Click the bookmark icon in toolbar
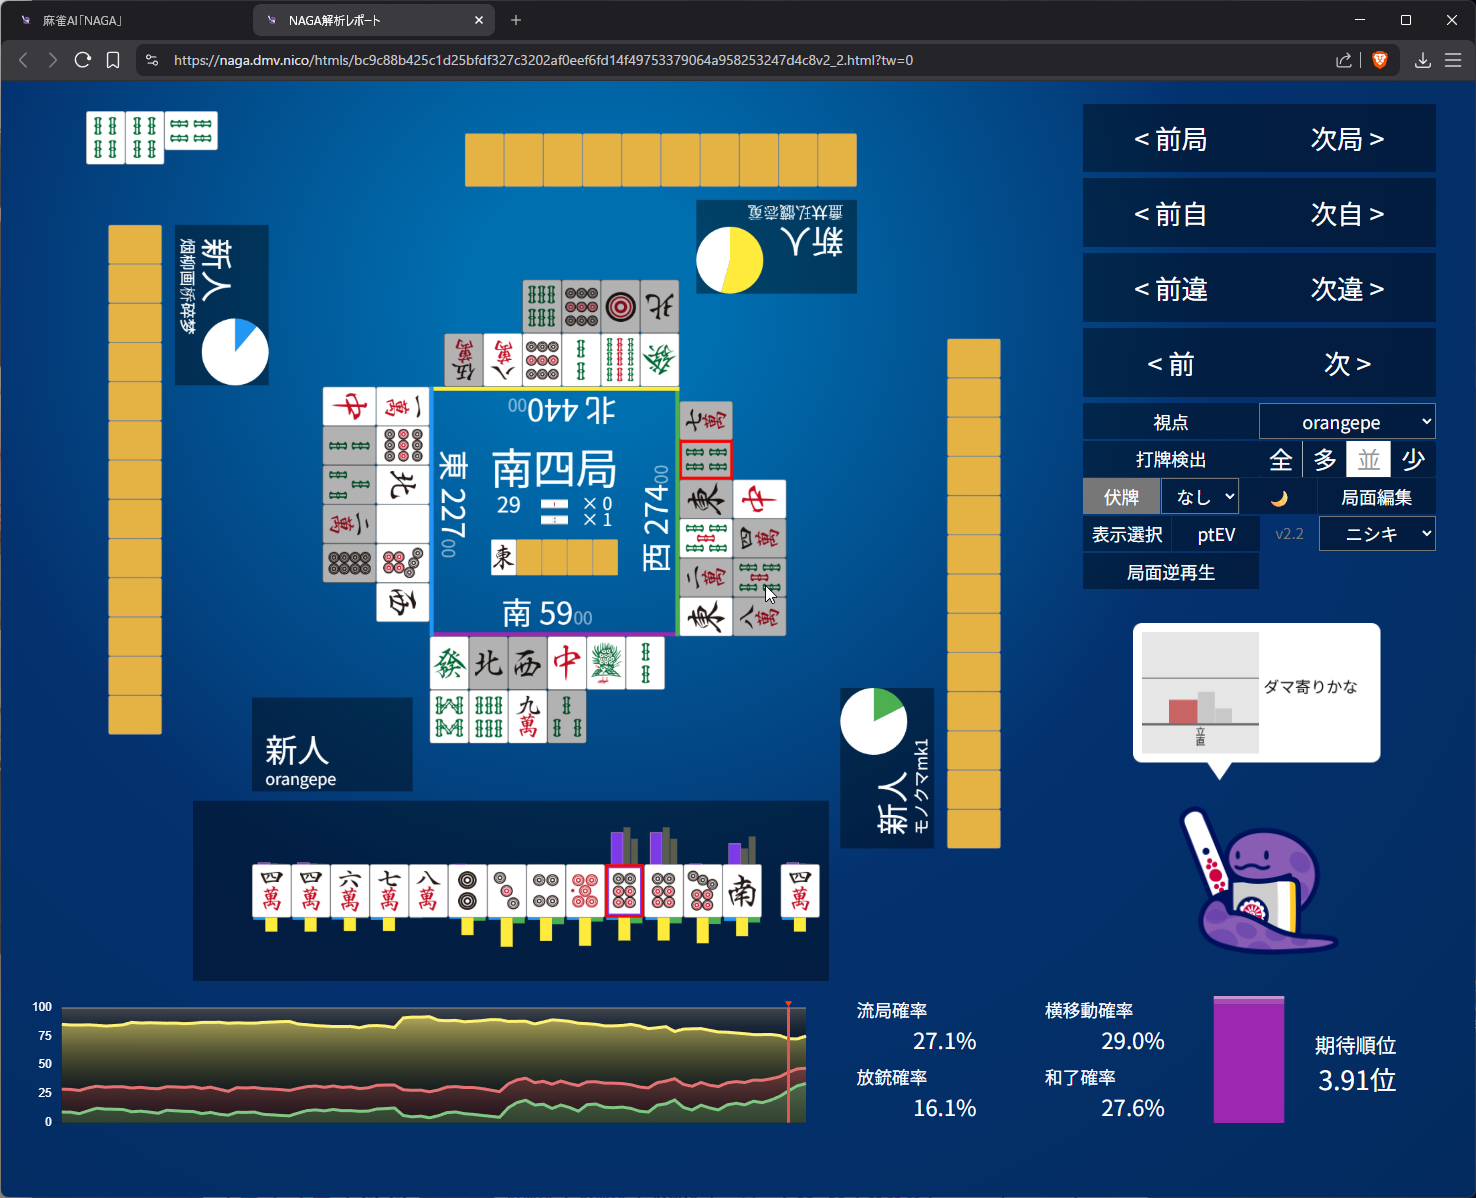 [113, 60]
